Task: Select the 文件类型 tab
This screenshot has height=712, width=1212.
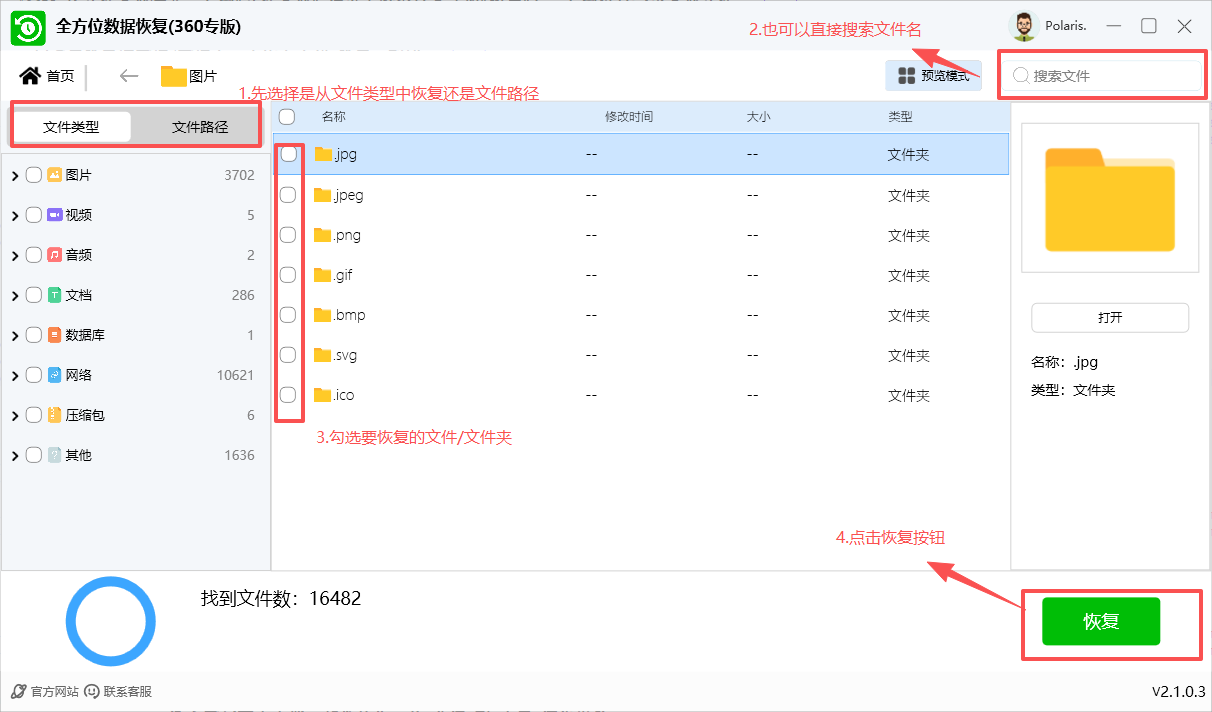Action: [x=72, y=126]
